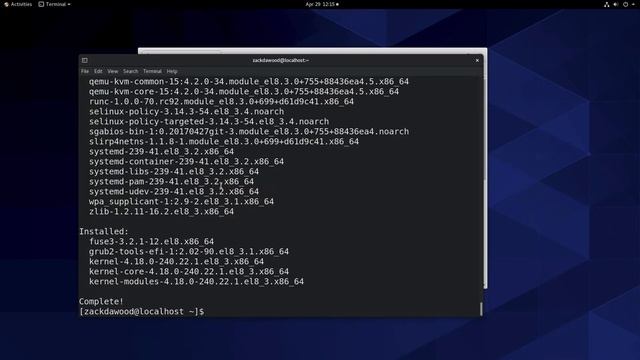Viewport: 640px width, 360px height.
Task: Open the power system menu icon
Action: (x=625, y=4)
